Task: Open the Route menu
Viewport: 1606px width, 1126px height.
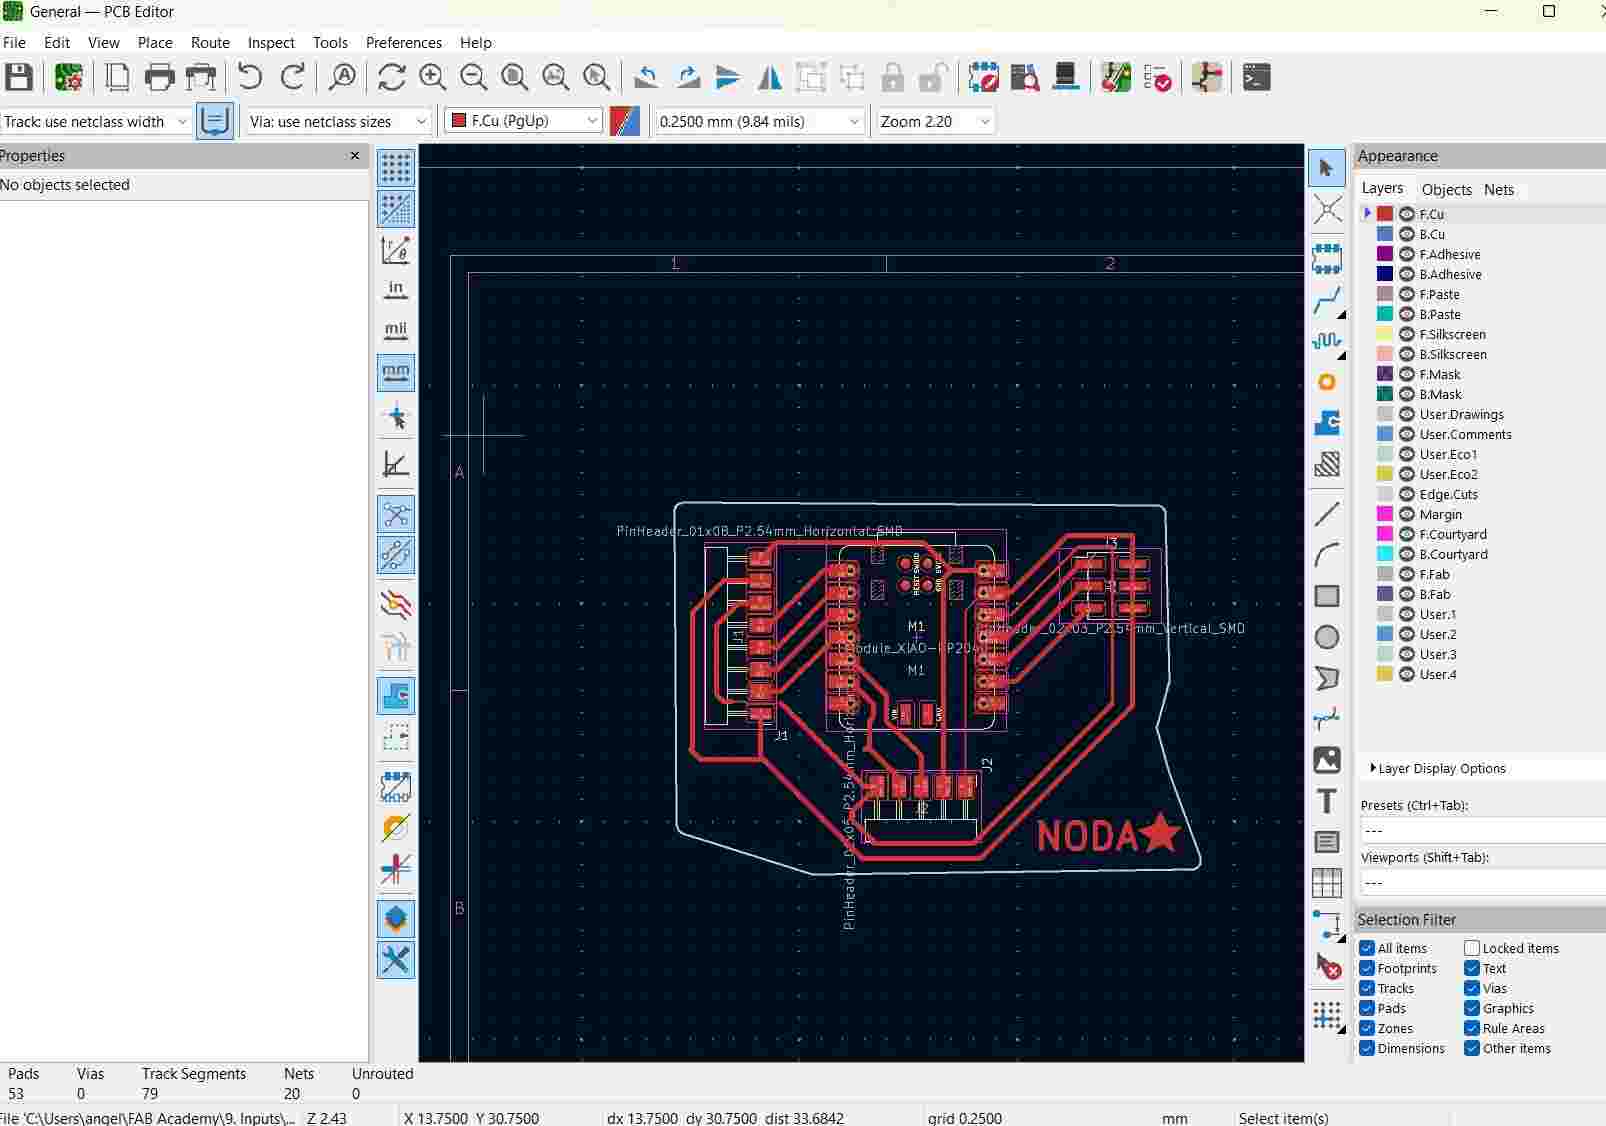Action: coord(210,42)
